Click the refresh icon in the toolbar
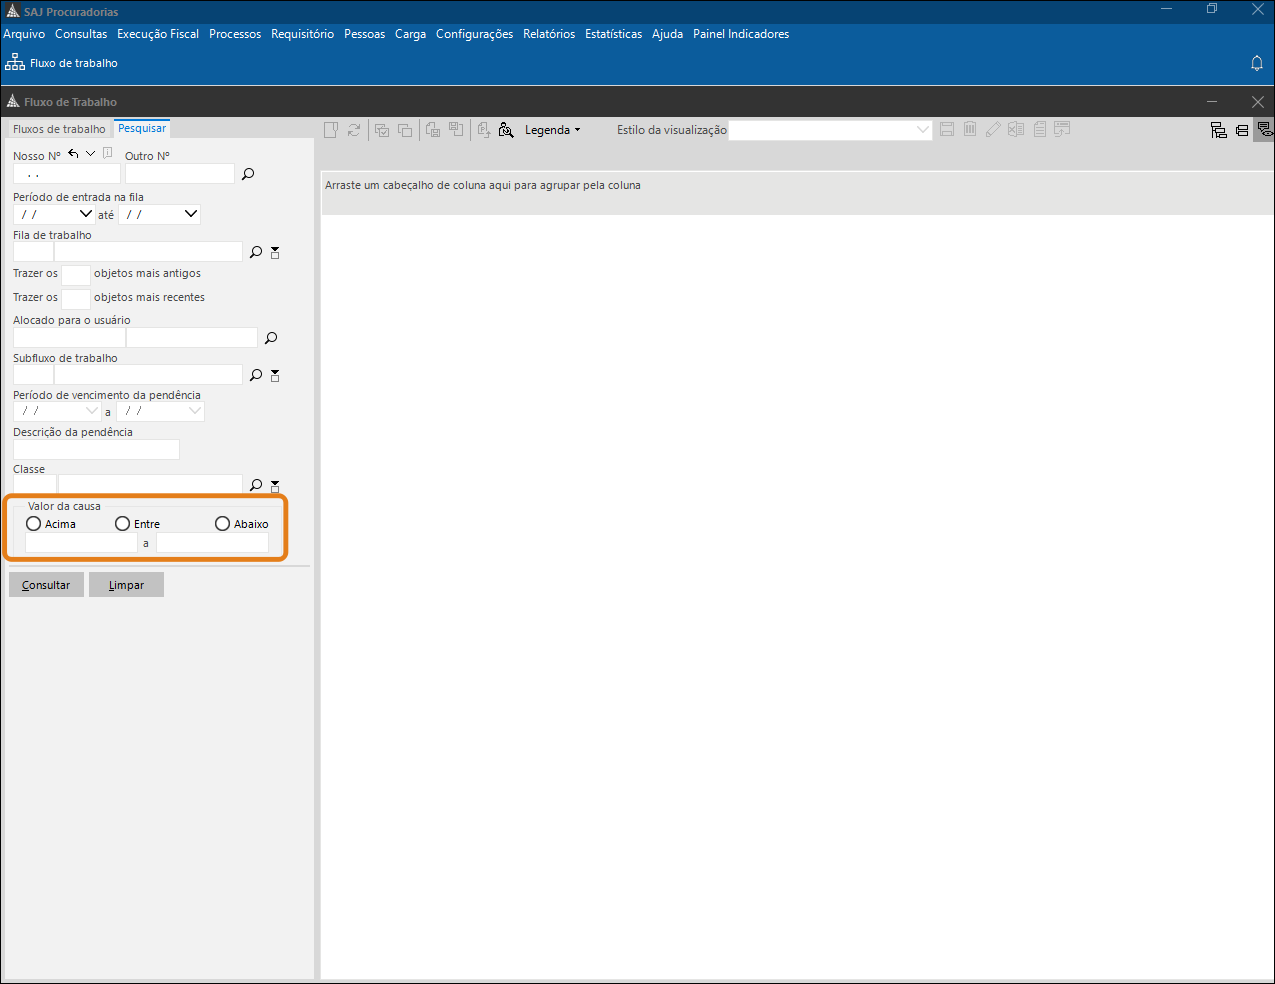Image resolution: width=1275 pixels, height=984 pixels. pyautogui.click(x=354, y=130)
